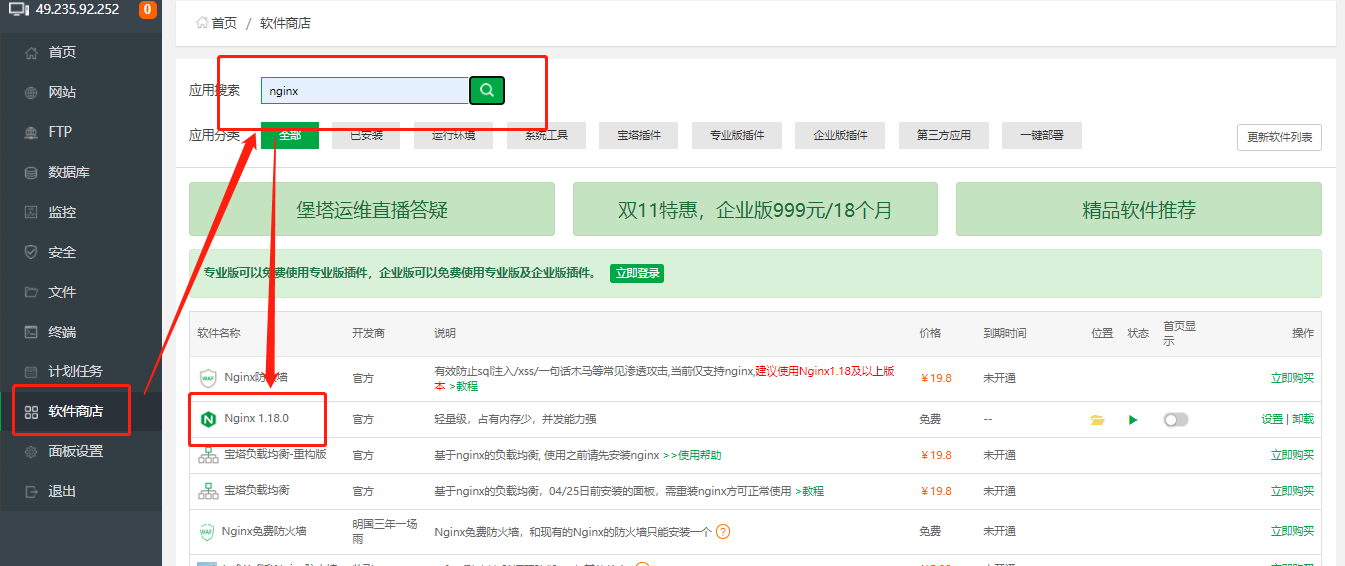This screenshot has width=1345, height=566.
Task: Click 立即购买 in Nginx防火墙 row
Action: (1292, 378)
